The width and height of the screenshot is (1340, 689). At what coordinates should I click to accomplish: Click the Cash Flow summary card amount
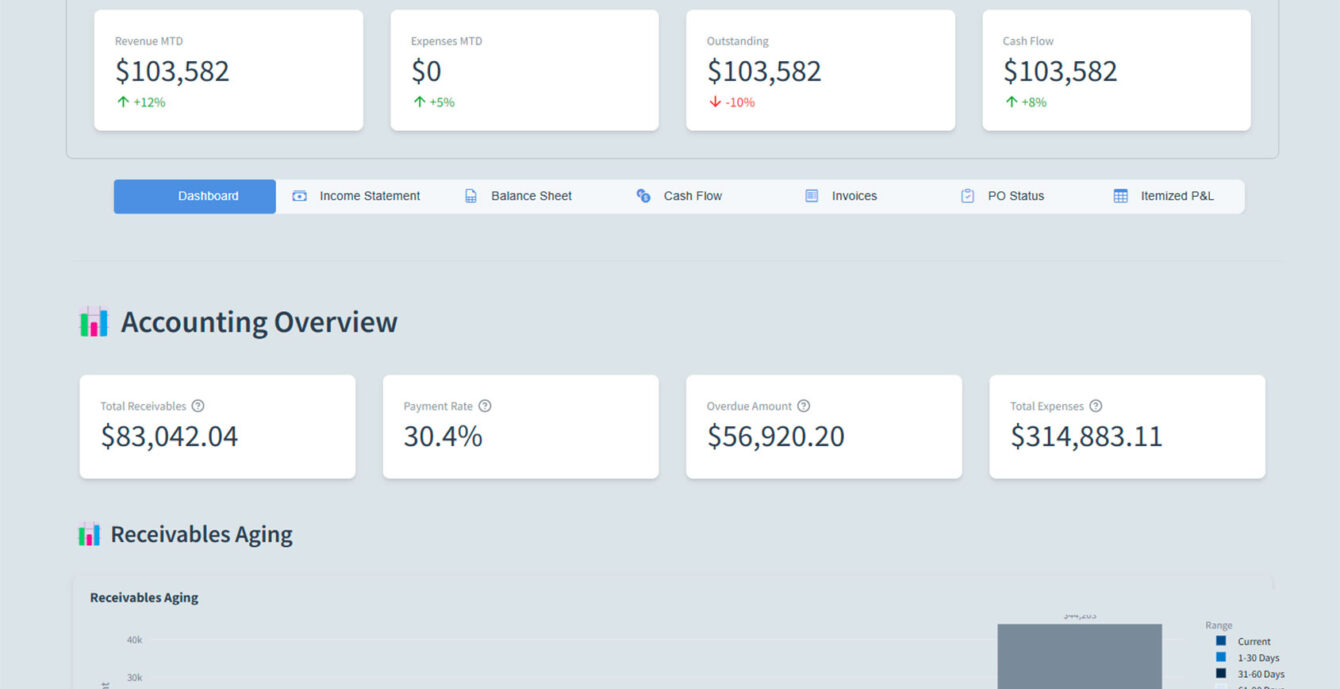(x=1060, y=71)
